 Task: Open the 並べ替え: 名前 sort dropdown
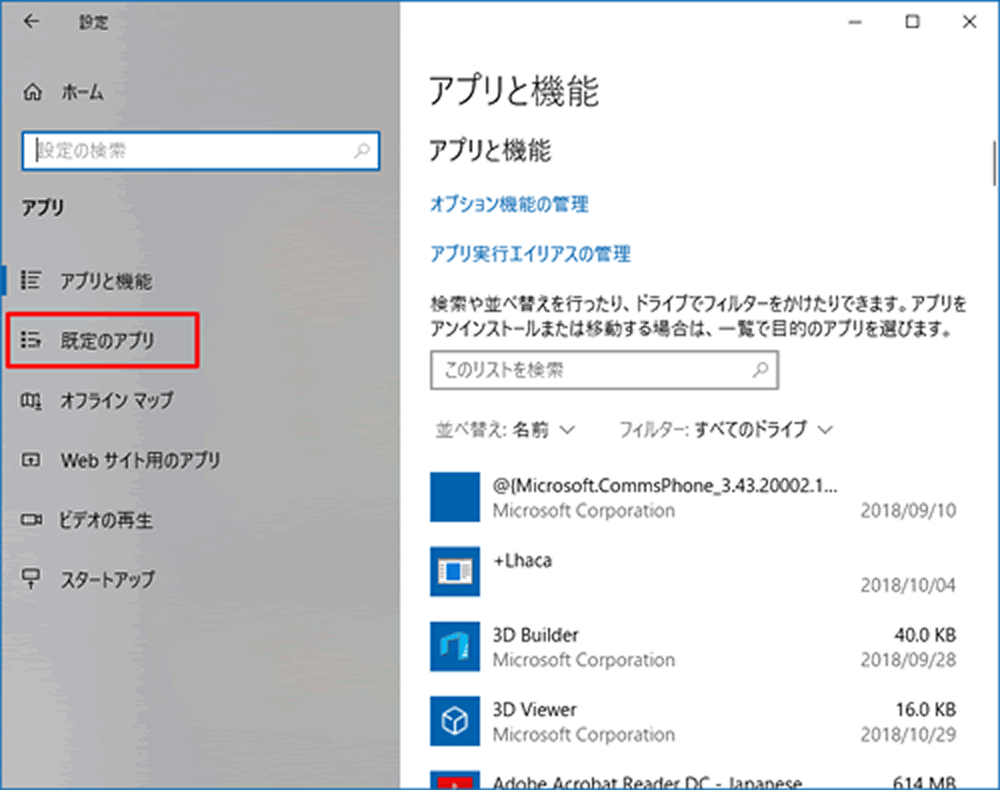pyautogui.click(x=505, y=430)
